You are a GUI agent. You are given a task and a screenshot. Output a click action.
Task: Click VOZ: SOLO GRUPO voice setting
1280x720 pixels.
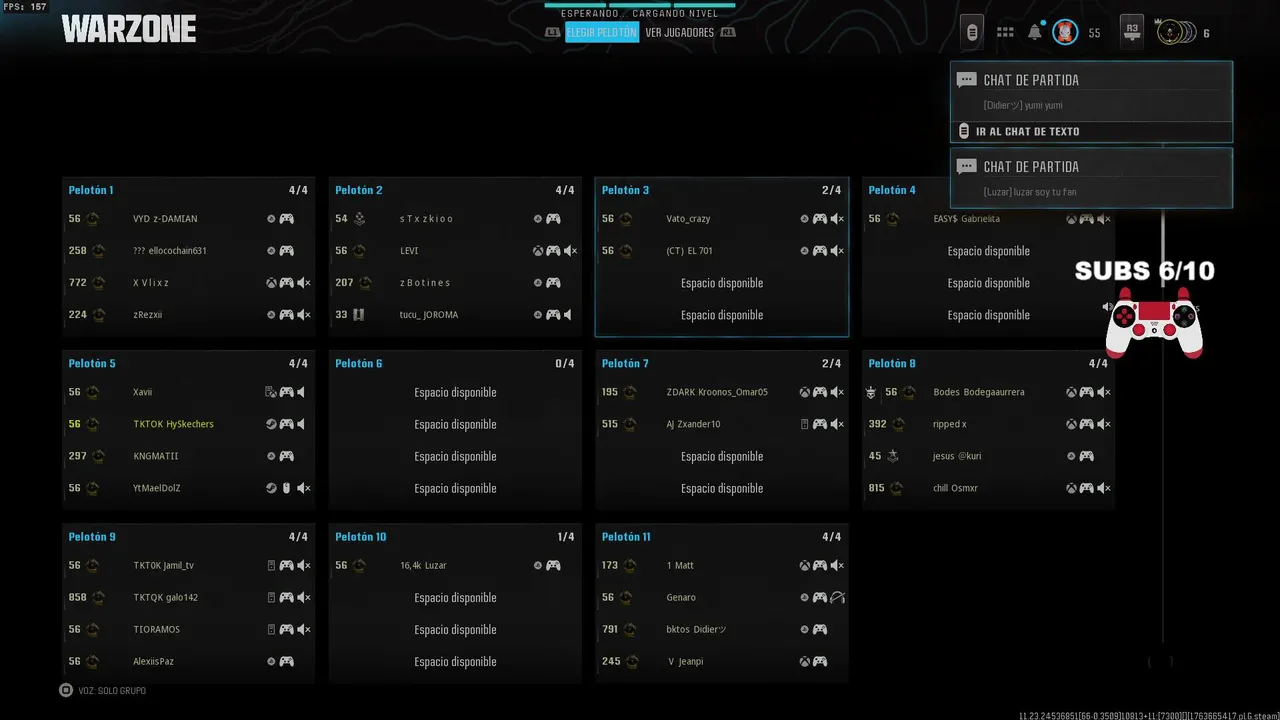(x=112, y=691)
